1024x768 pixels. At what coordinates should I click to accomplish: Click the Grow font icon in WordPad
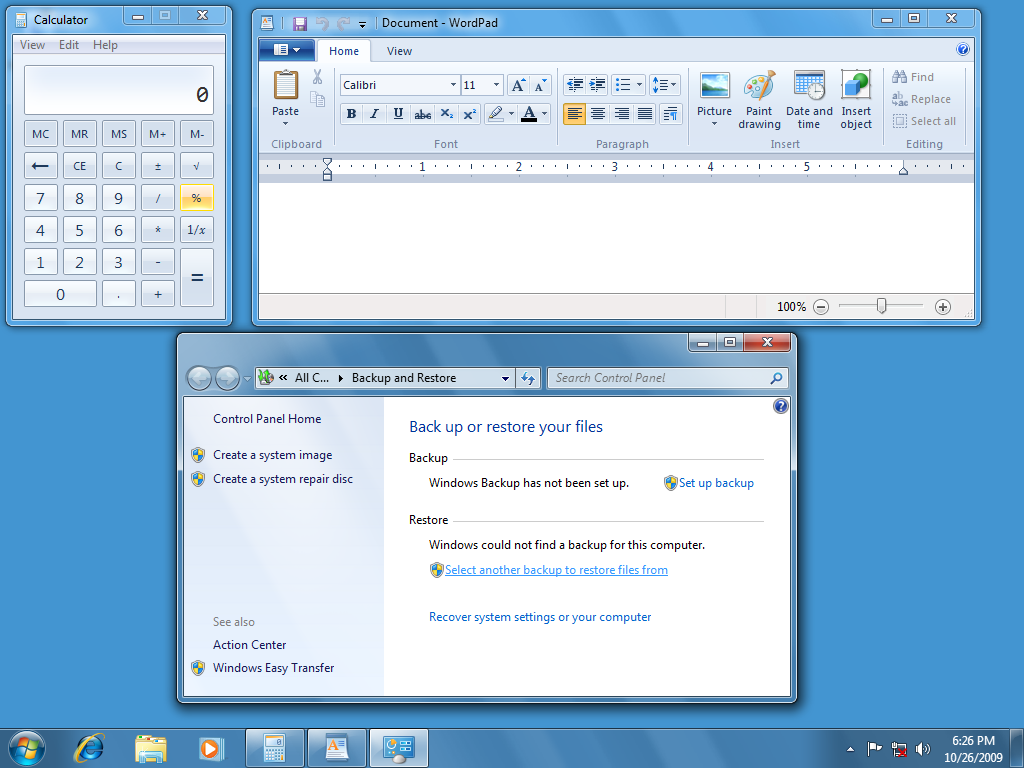pos(518,85)
